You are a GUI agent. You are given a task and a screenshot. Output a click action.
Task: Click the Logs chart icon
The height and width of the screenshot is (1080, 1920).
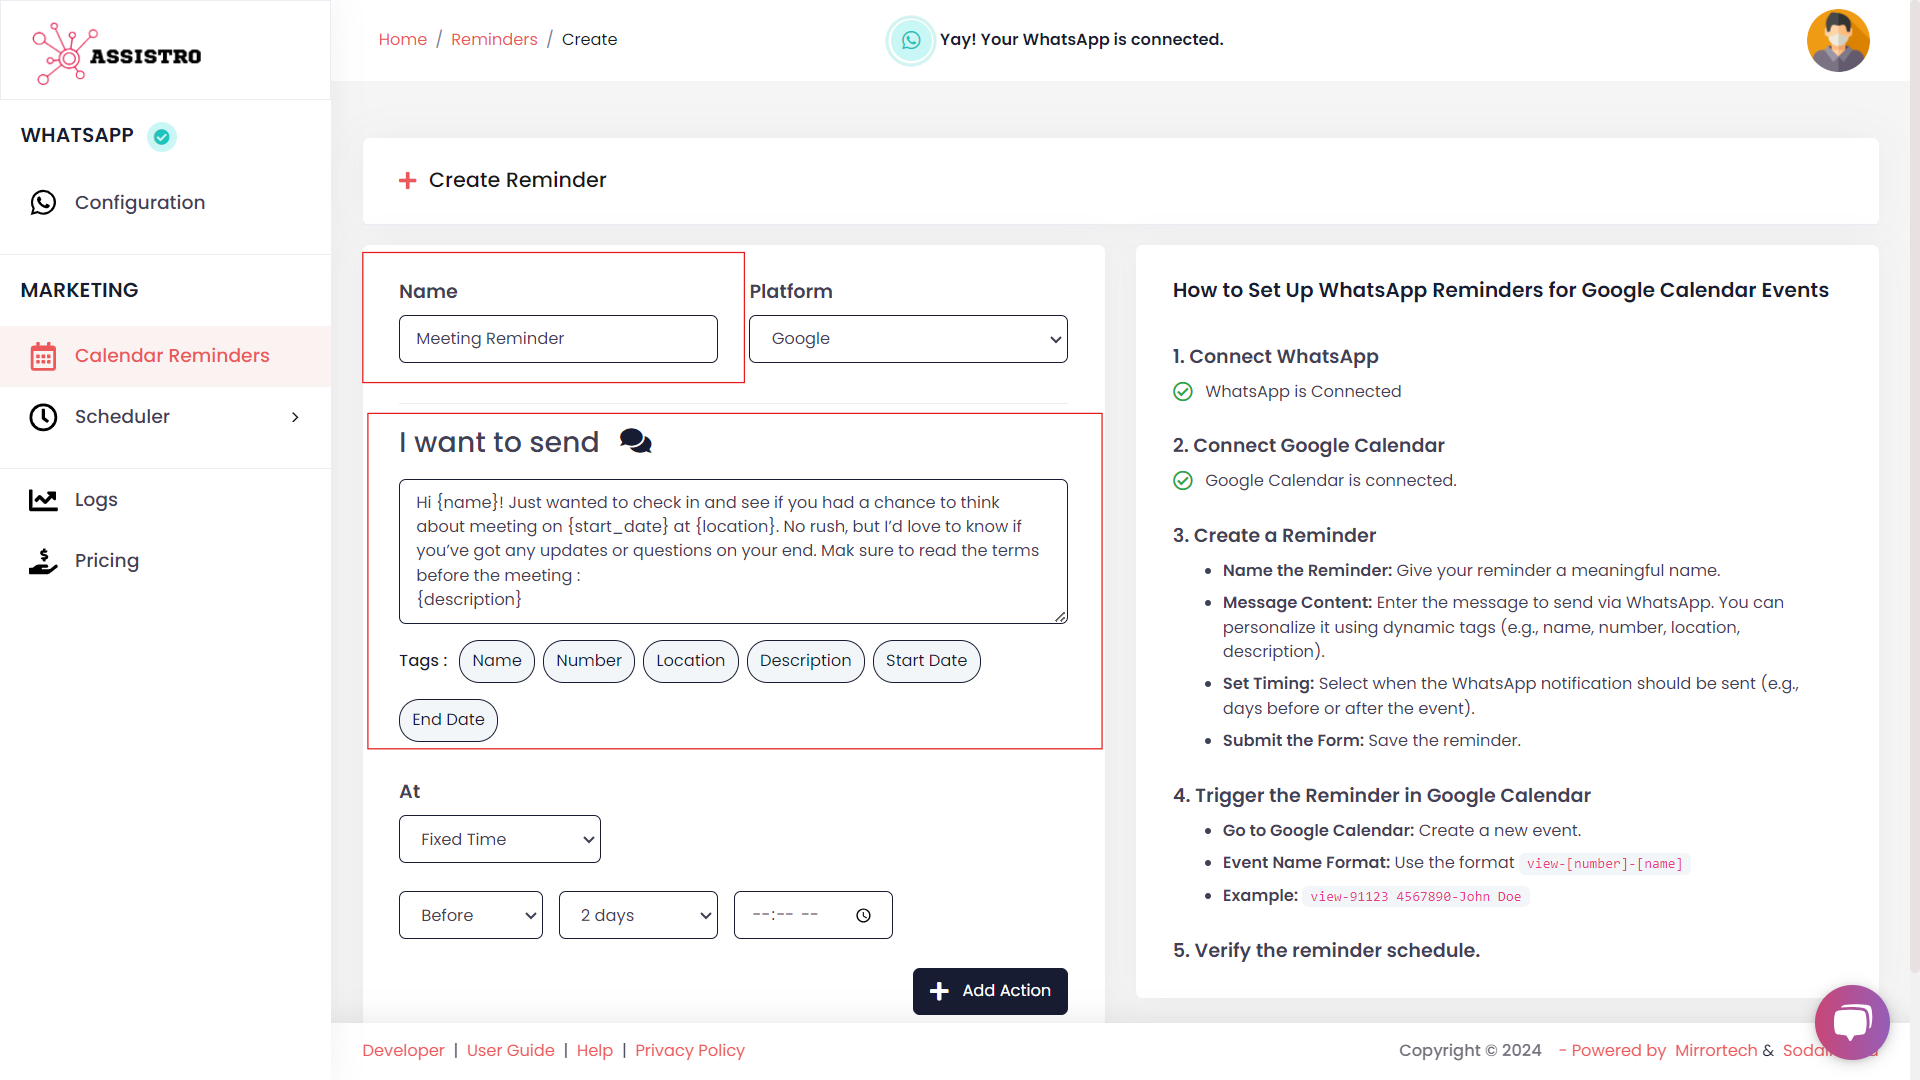(43, 500)
